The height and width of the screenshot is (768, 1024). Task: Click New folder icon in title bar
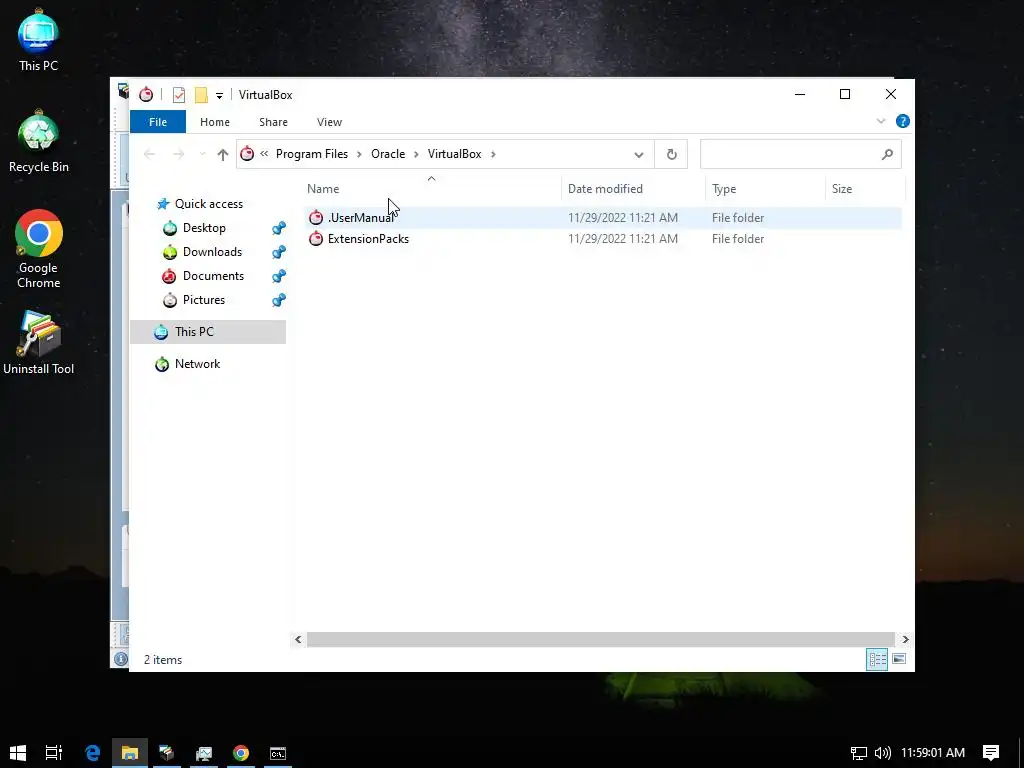pyautogui.click(x=202, y=95)
